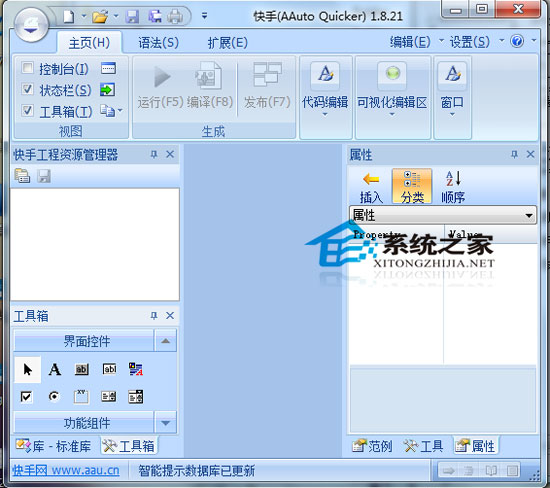Click the console window icon beside 控制台
Image resolution: width=550 pixels, height=488 pixels.
pyautogui.click(x=108, y=68)
